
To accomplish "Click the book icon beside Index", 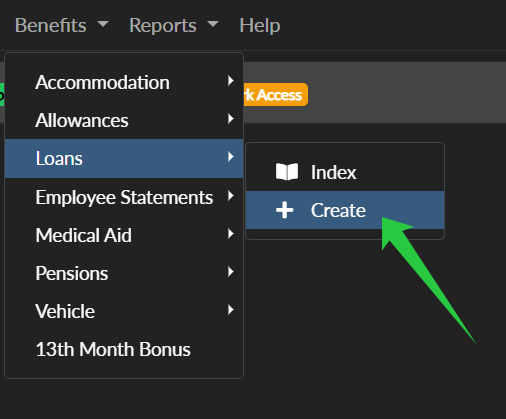I will click(x=287, y=172).
